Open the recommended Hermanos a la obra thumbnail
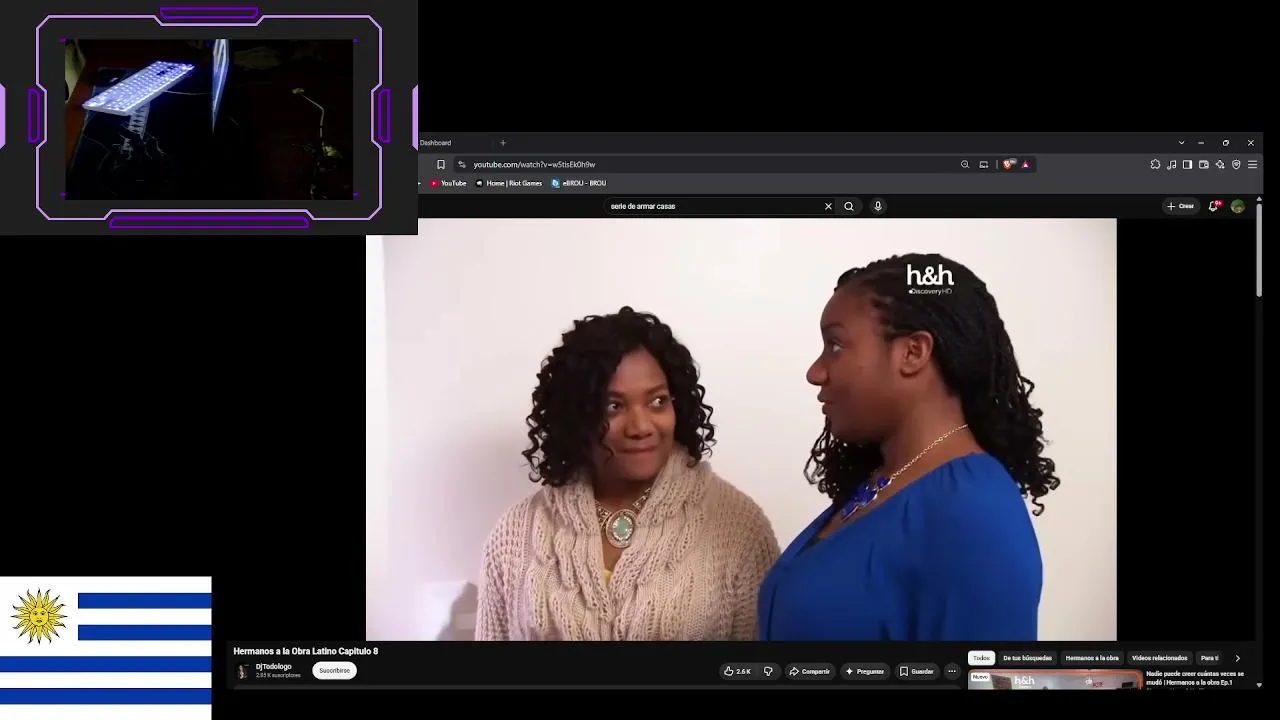This screenshot has width=1280, height=720. (1055, 681)
